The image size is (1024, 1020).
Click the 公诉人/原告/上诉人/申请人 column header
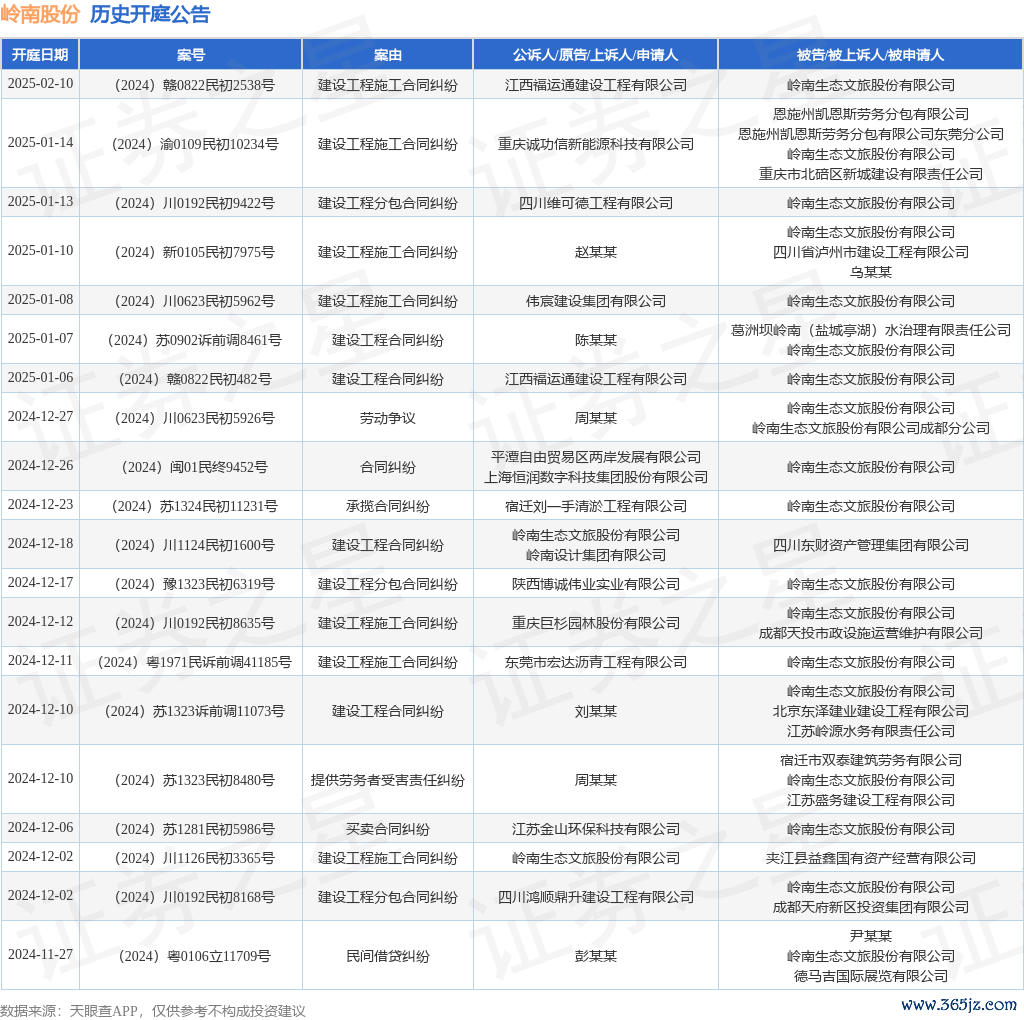(595, 55)
